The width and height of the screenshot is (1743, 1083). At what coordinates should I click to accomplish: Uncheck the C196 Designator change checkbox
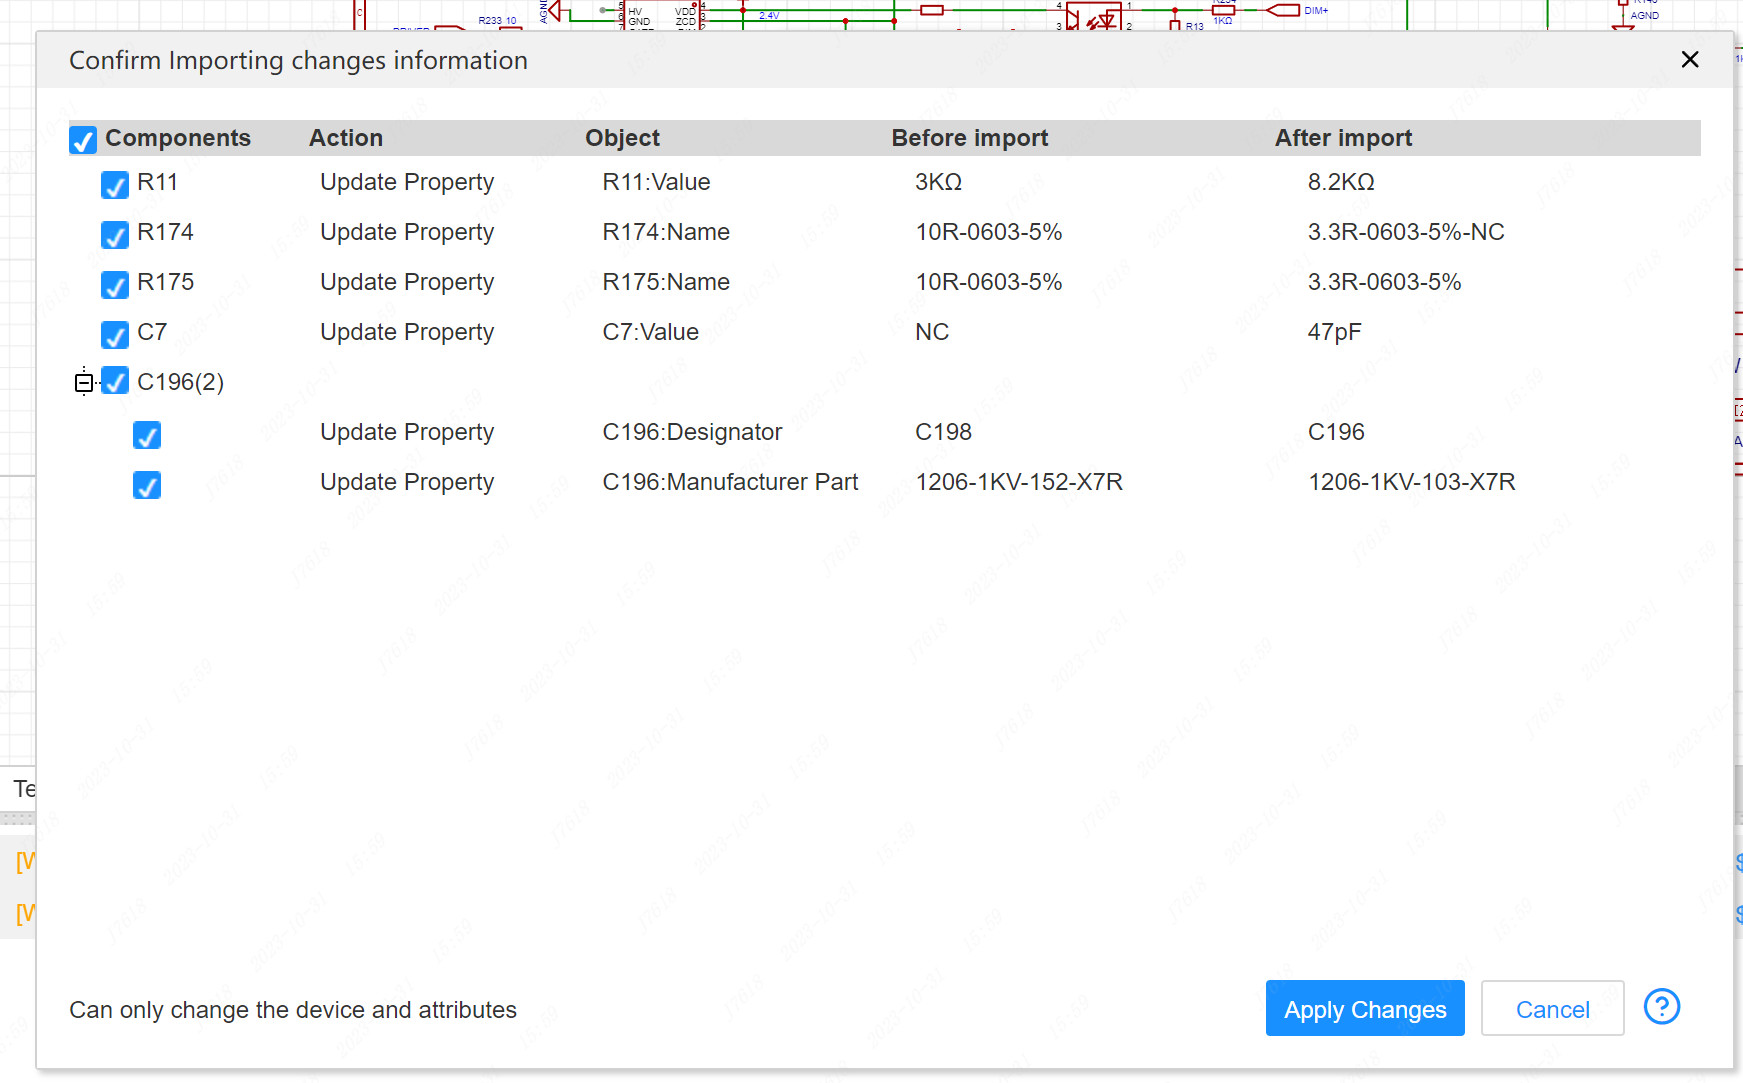(x=147, y=435)
